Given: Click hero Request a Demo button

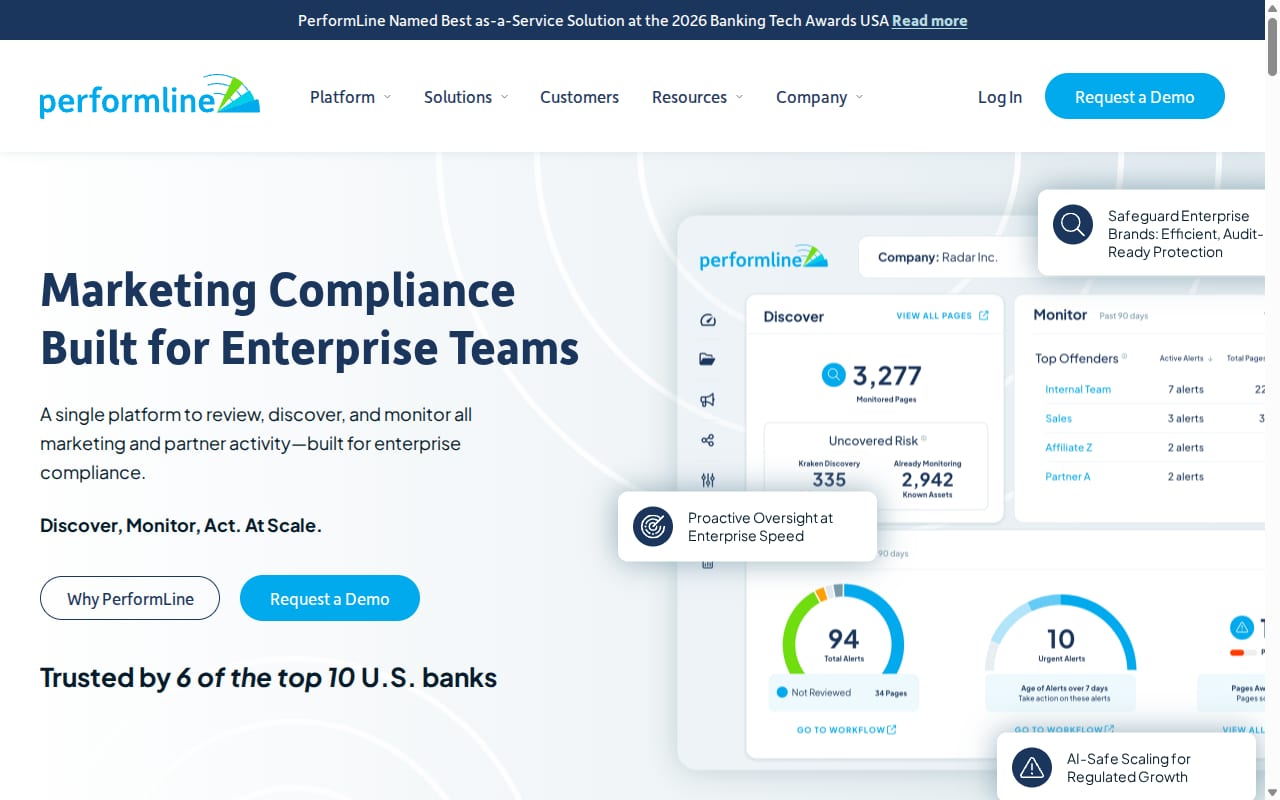Looking at the screenshot, I should [330, 598].
